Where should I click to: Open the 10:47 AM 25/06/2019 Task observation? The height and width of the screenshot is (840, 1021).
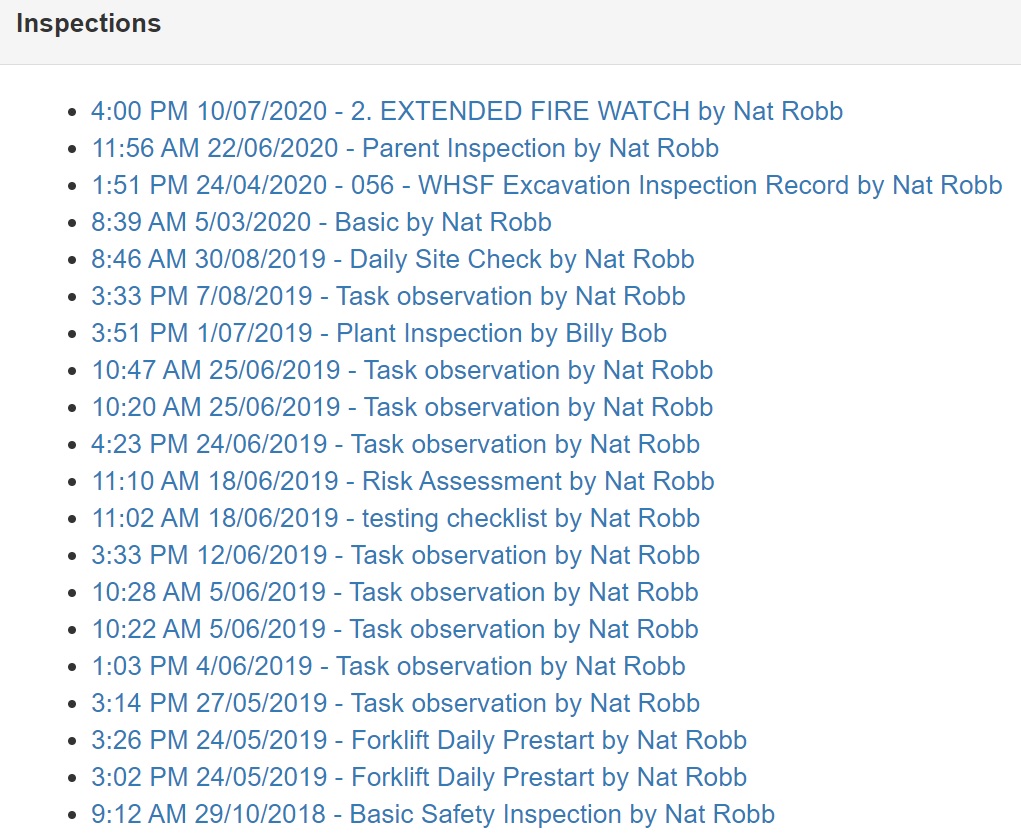pyautogui.click(x=402, y=370)
